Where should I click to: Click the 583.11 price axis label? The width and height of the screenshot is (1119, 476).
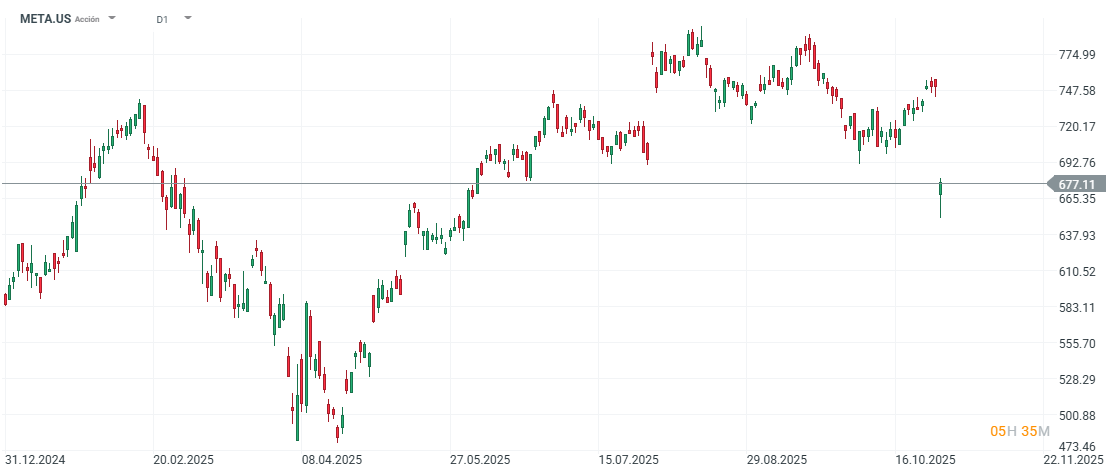1076,308
